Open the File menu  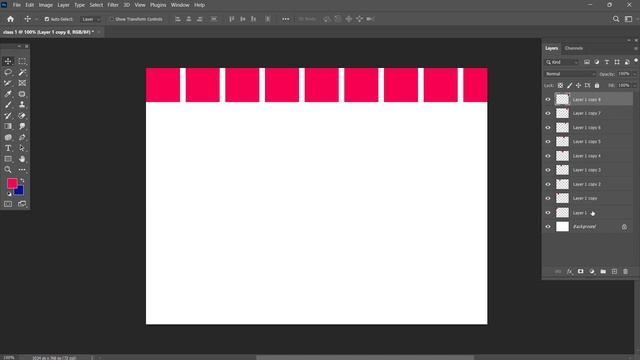pos(17,5)
